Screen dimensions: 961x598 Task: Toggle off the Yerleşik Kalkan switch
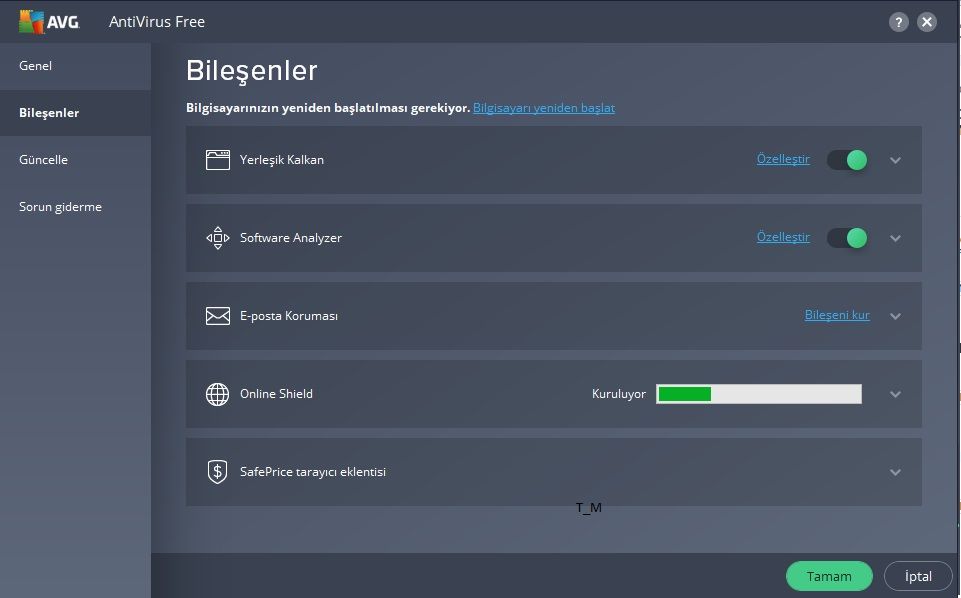point(847,160)
